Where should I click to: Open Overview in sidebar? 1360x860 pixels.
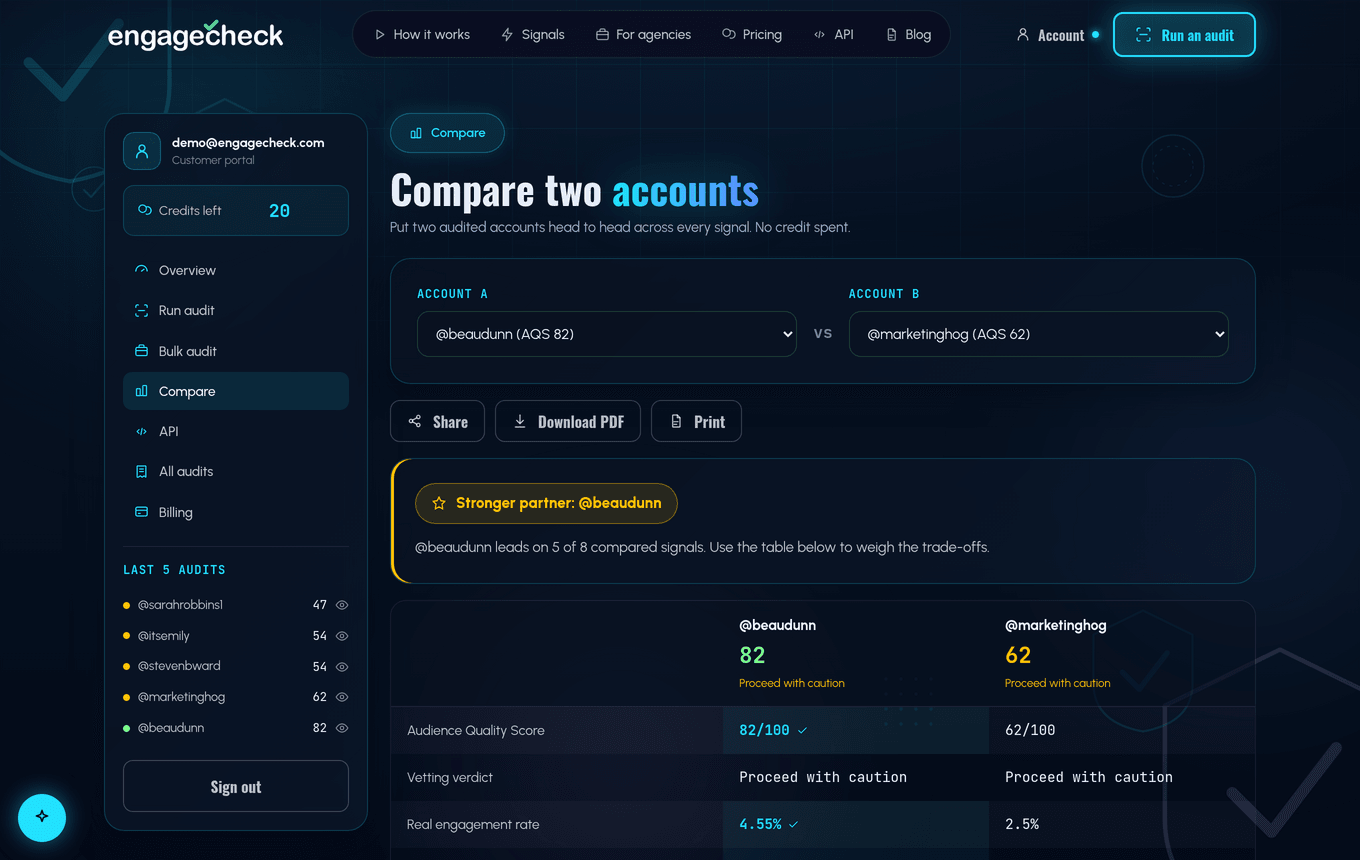236,270
